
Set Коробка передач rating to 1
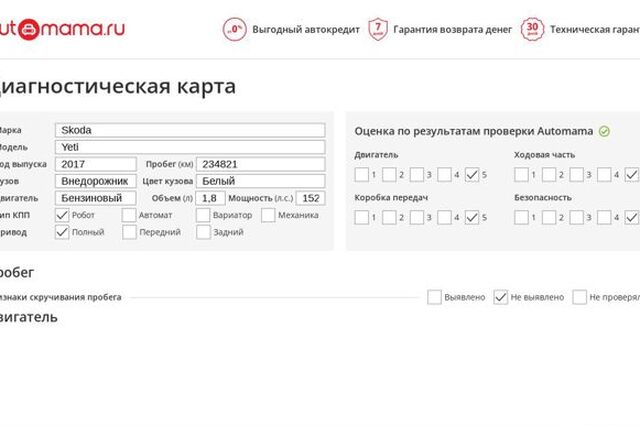[362, 217]
